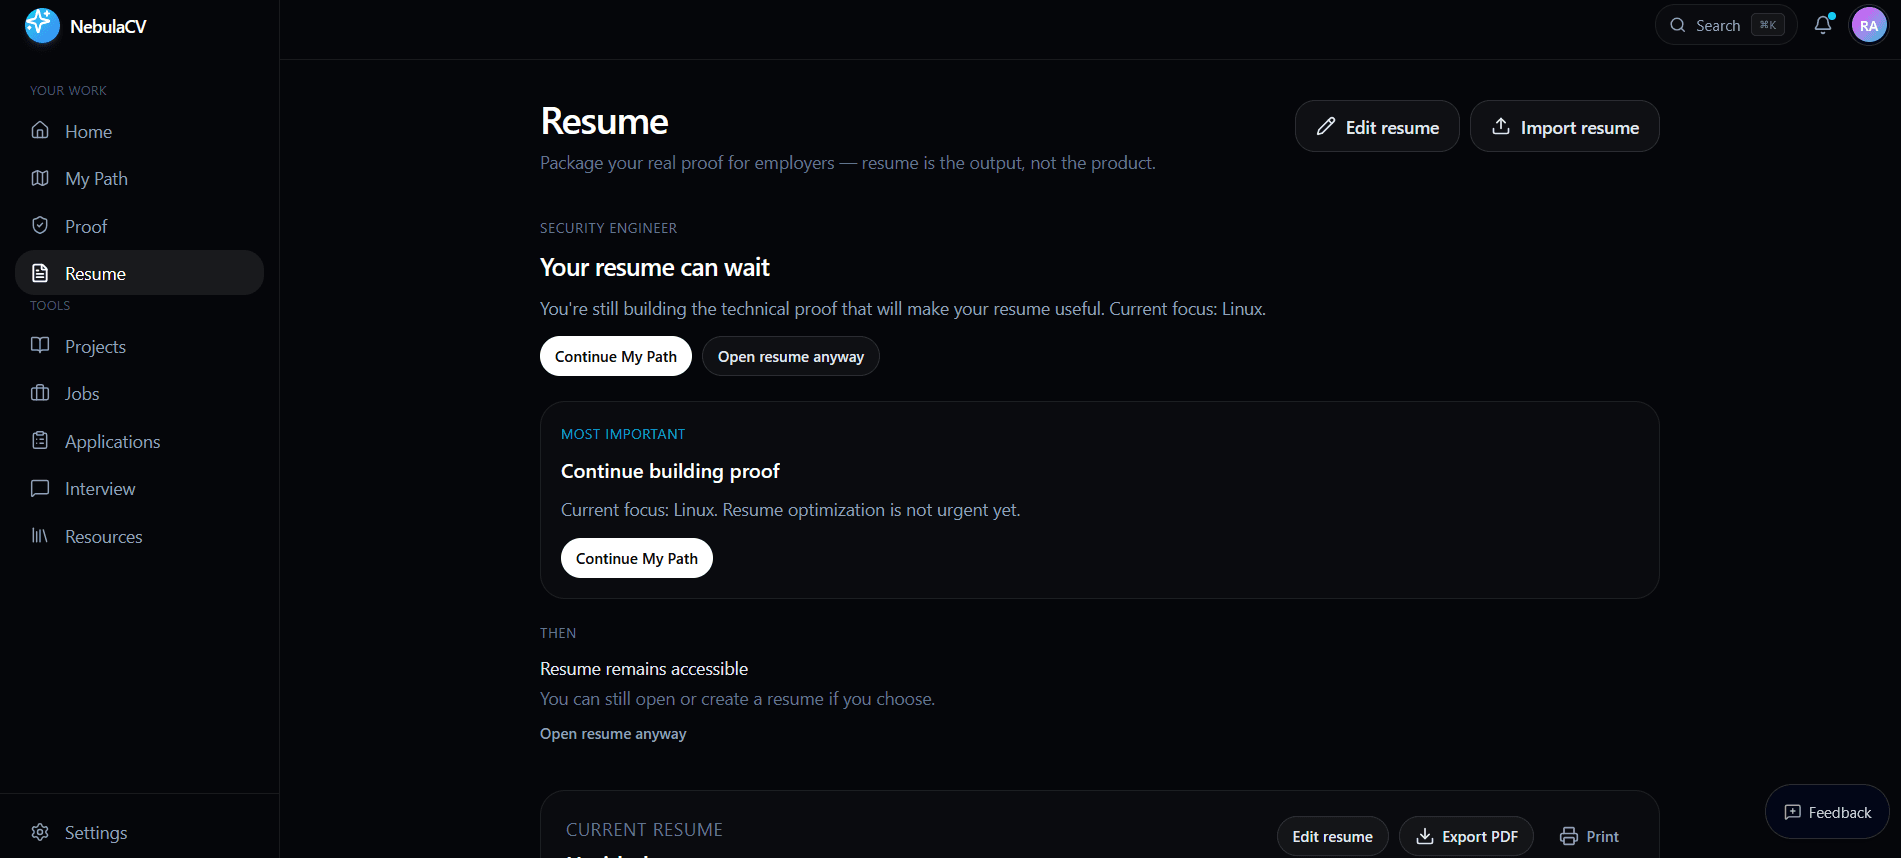1901x858 pixels.
Task: Click the Home label in sidebar
Action: click(x=88, y=131)
